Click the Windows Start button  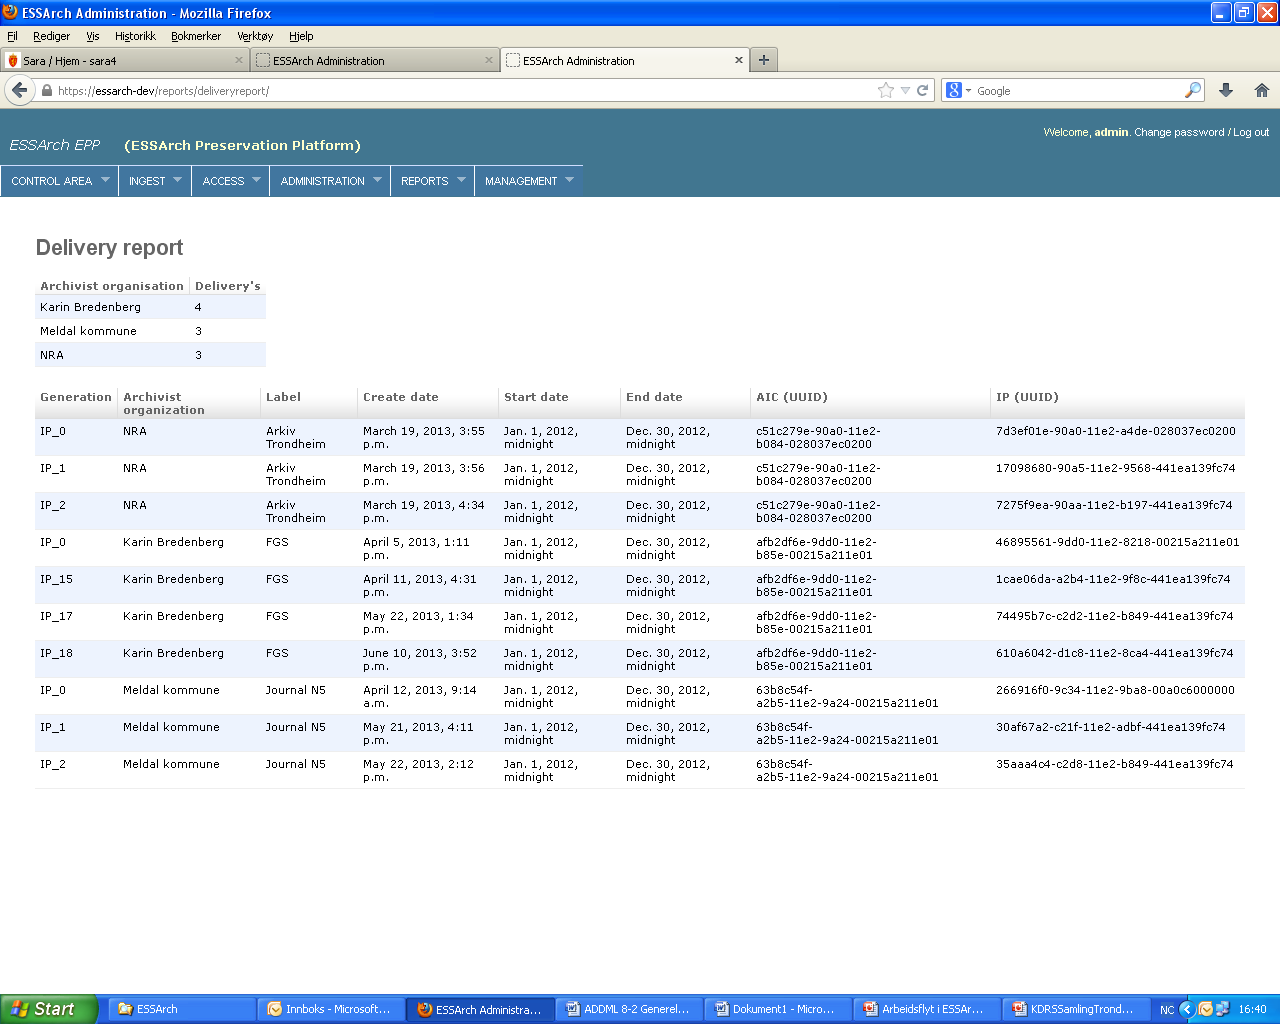coord(49,1009)
